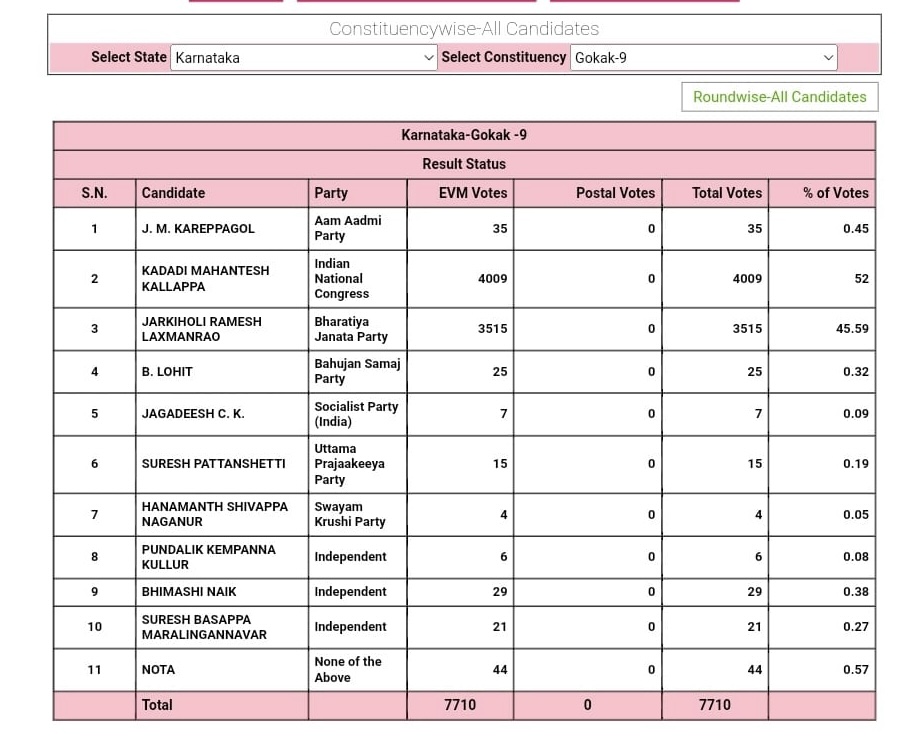Click candidate name Bhimashi Naik

[x=189, y=592]
